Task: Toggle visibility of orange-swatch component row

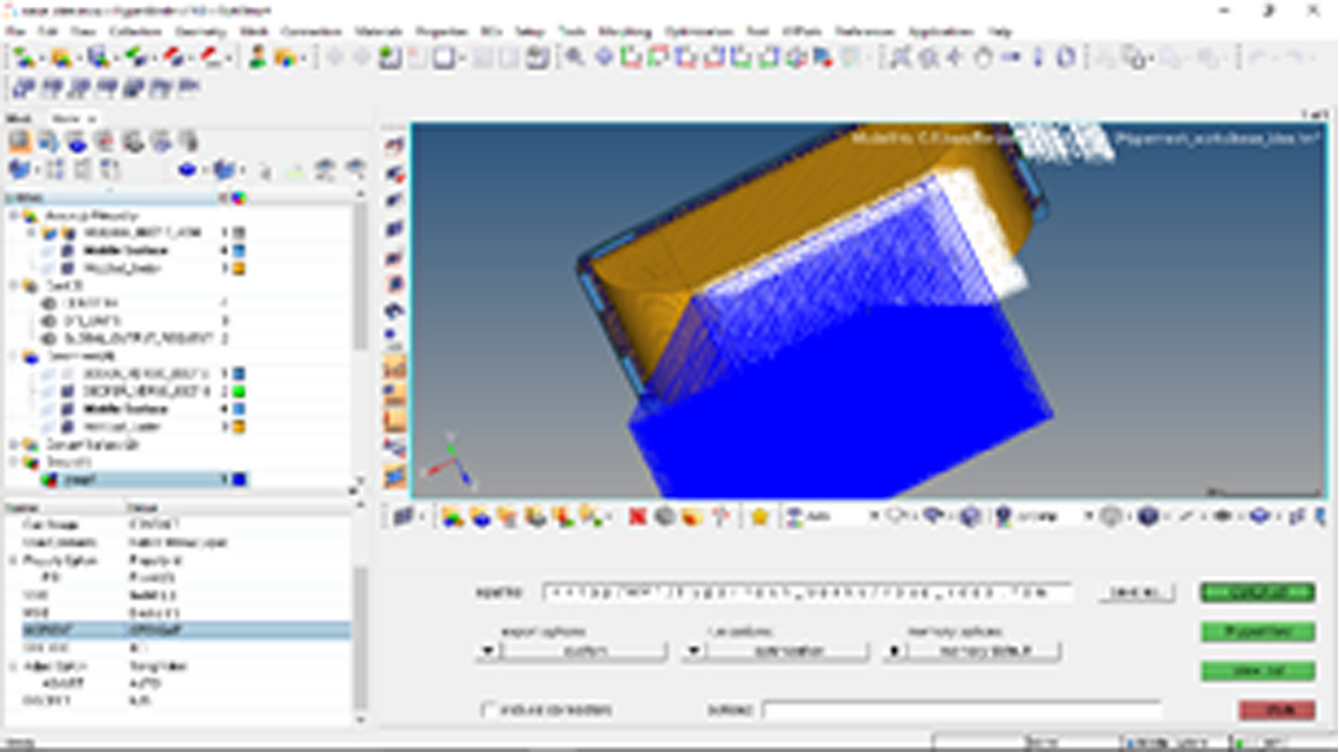Action: (x=67, y=427)
